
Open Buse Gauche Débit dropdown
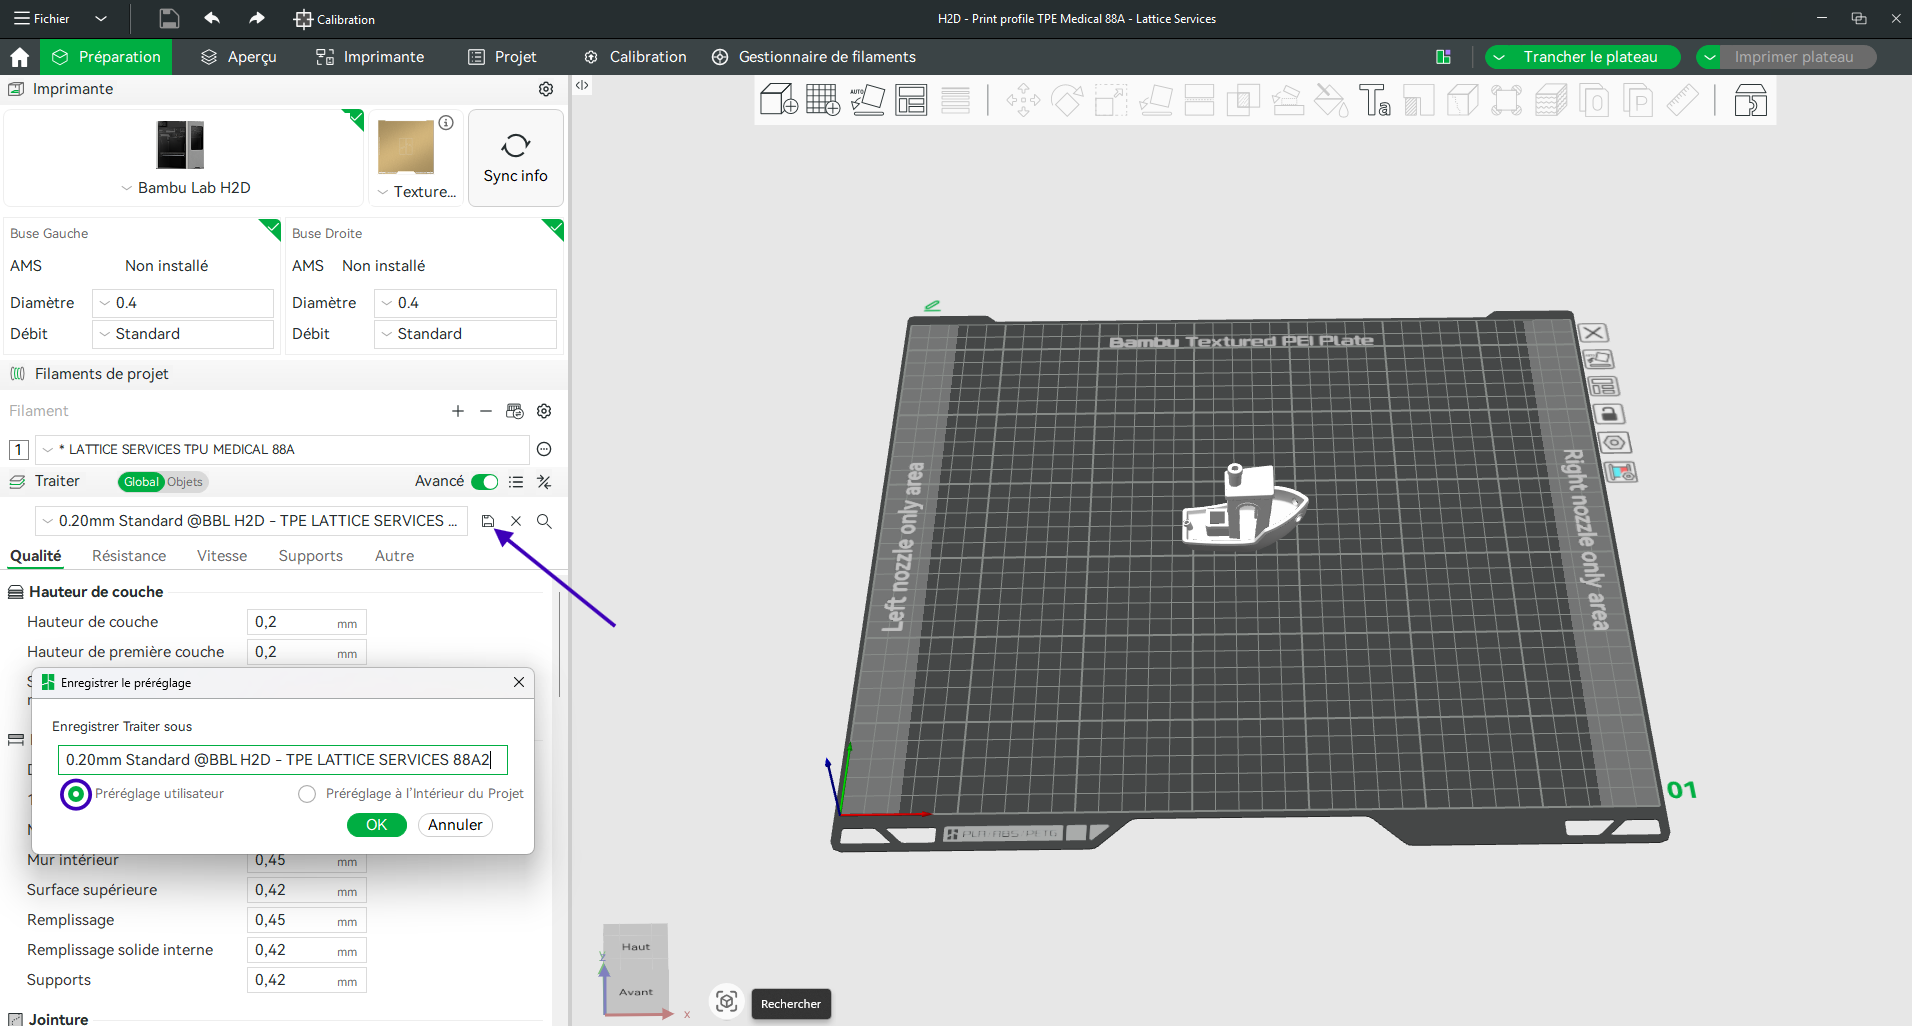tap(183, 334)
